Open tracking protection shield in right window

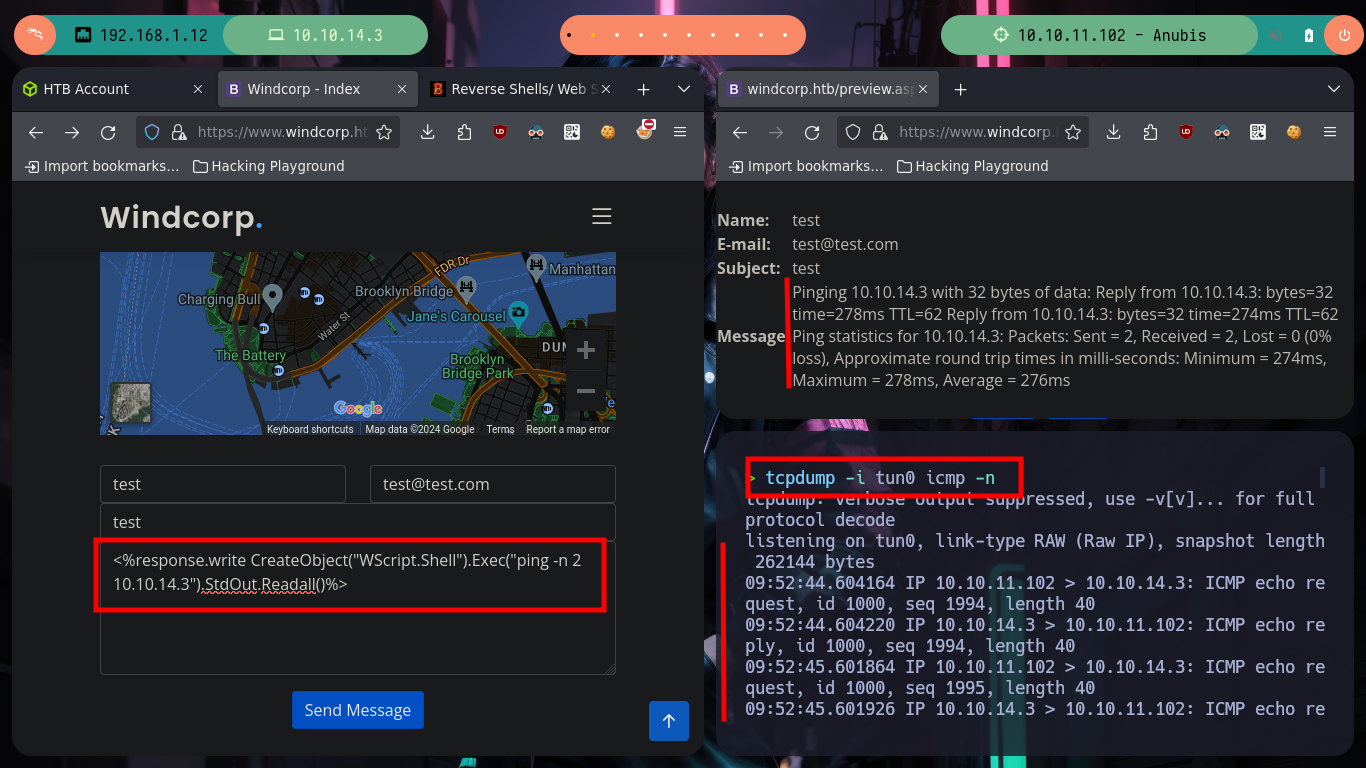[x=853, y=132]
